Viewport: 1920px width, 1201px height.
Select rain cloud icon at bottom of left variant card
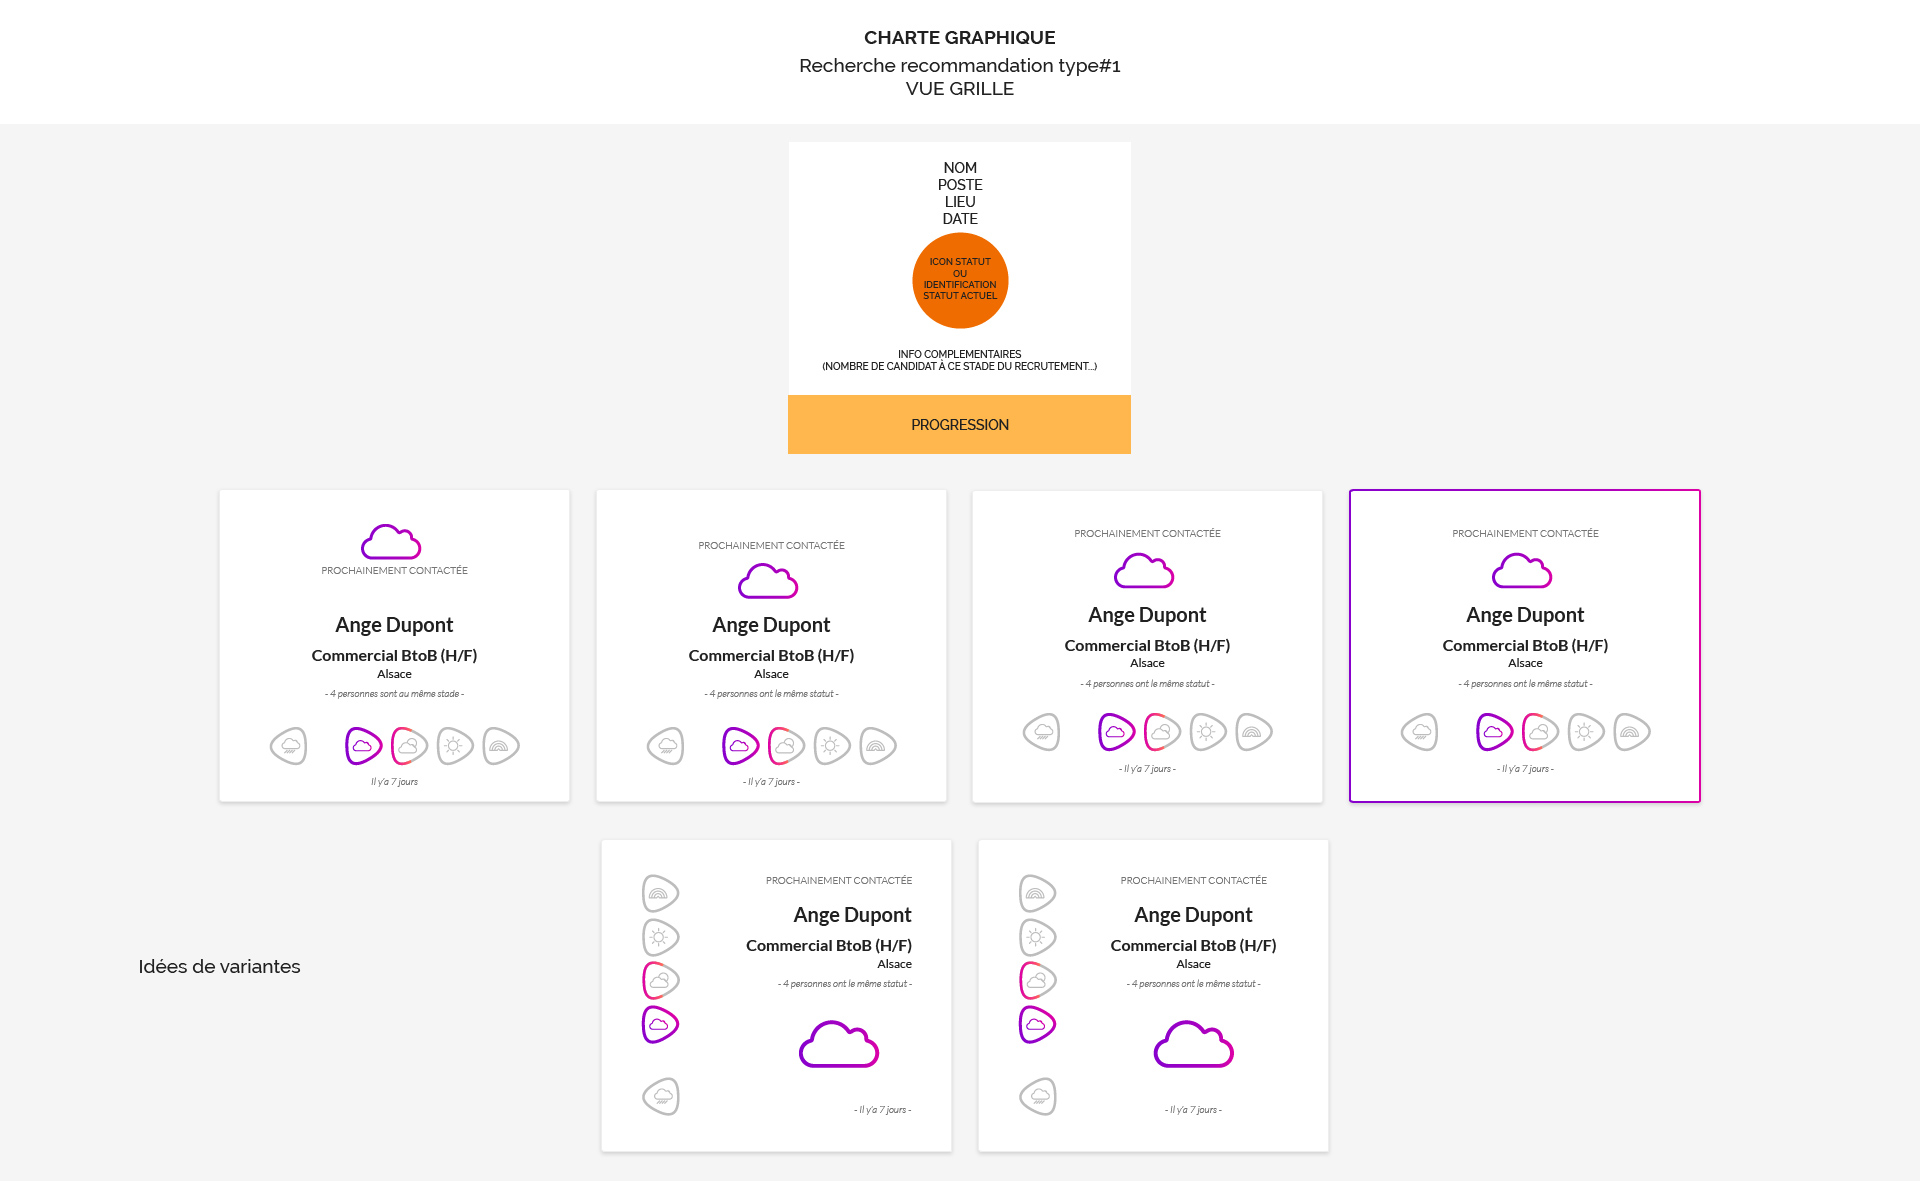(660, 1097)
